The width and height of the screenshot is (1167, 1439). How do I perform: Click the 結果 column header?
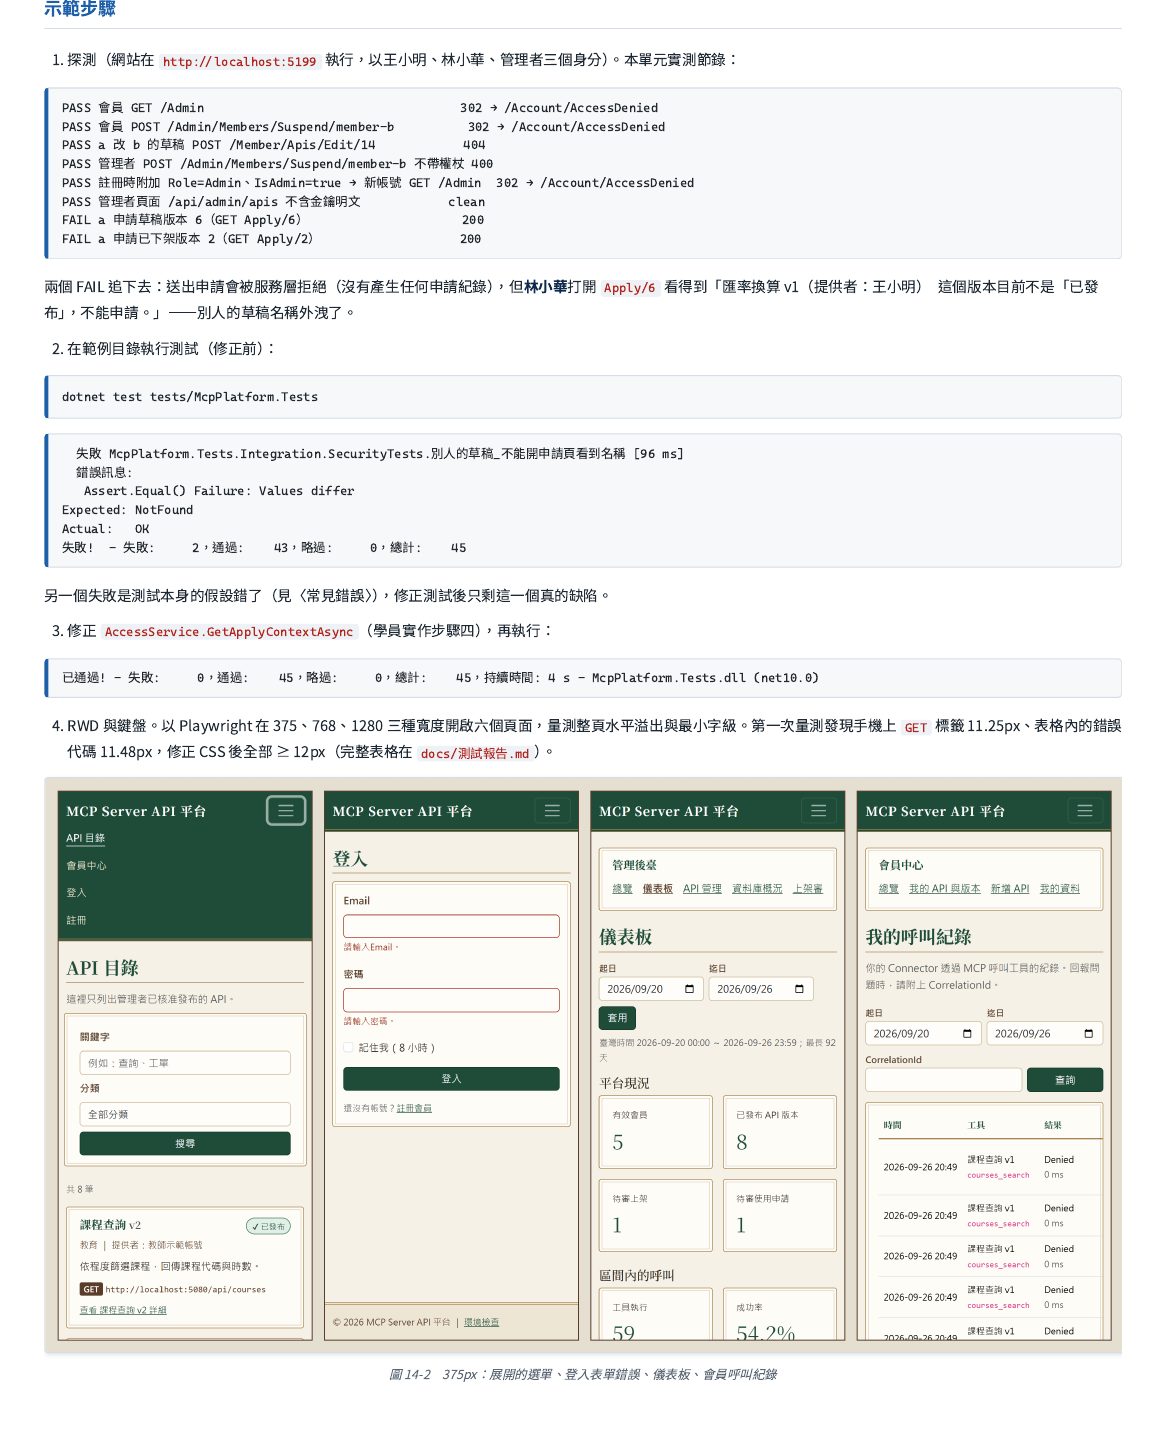pyautogui.click(x=1053, y=1125)
